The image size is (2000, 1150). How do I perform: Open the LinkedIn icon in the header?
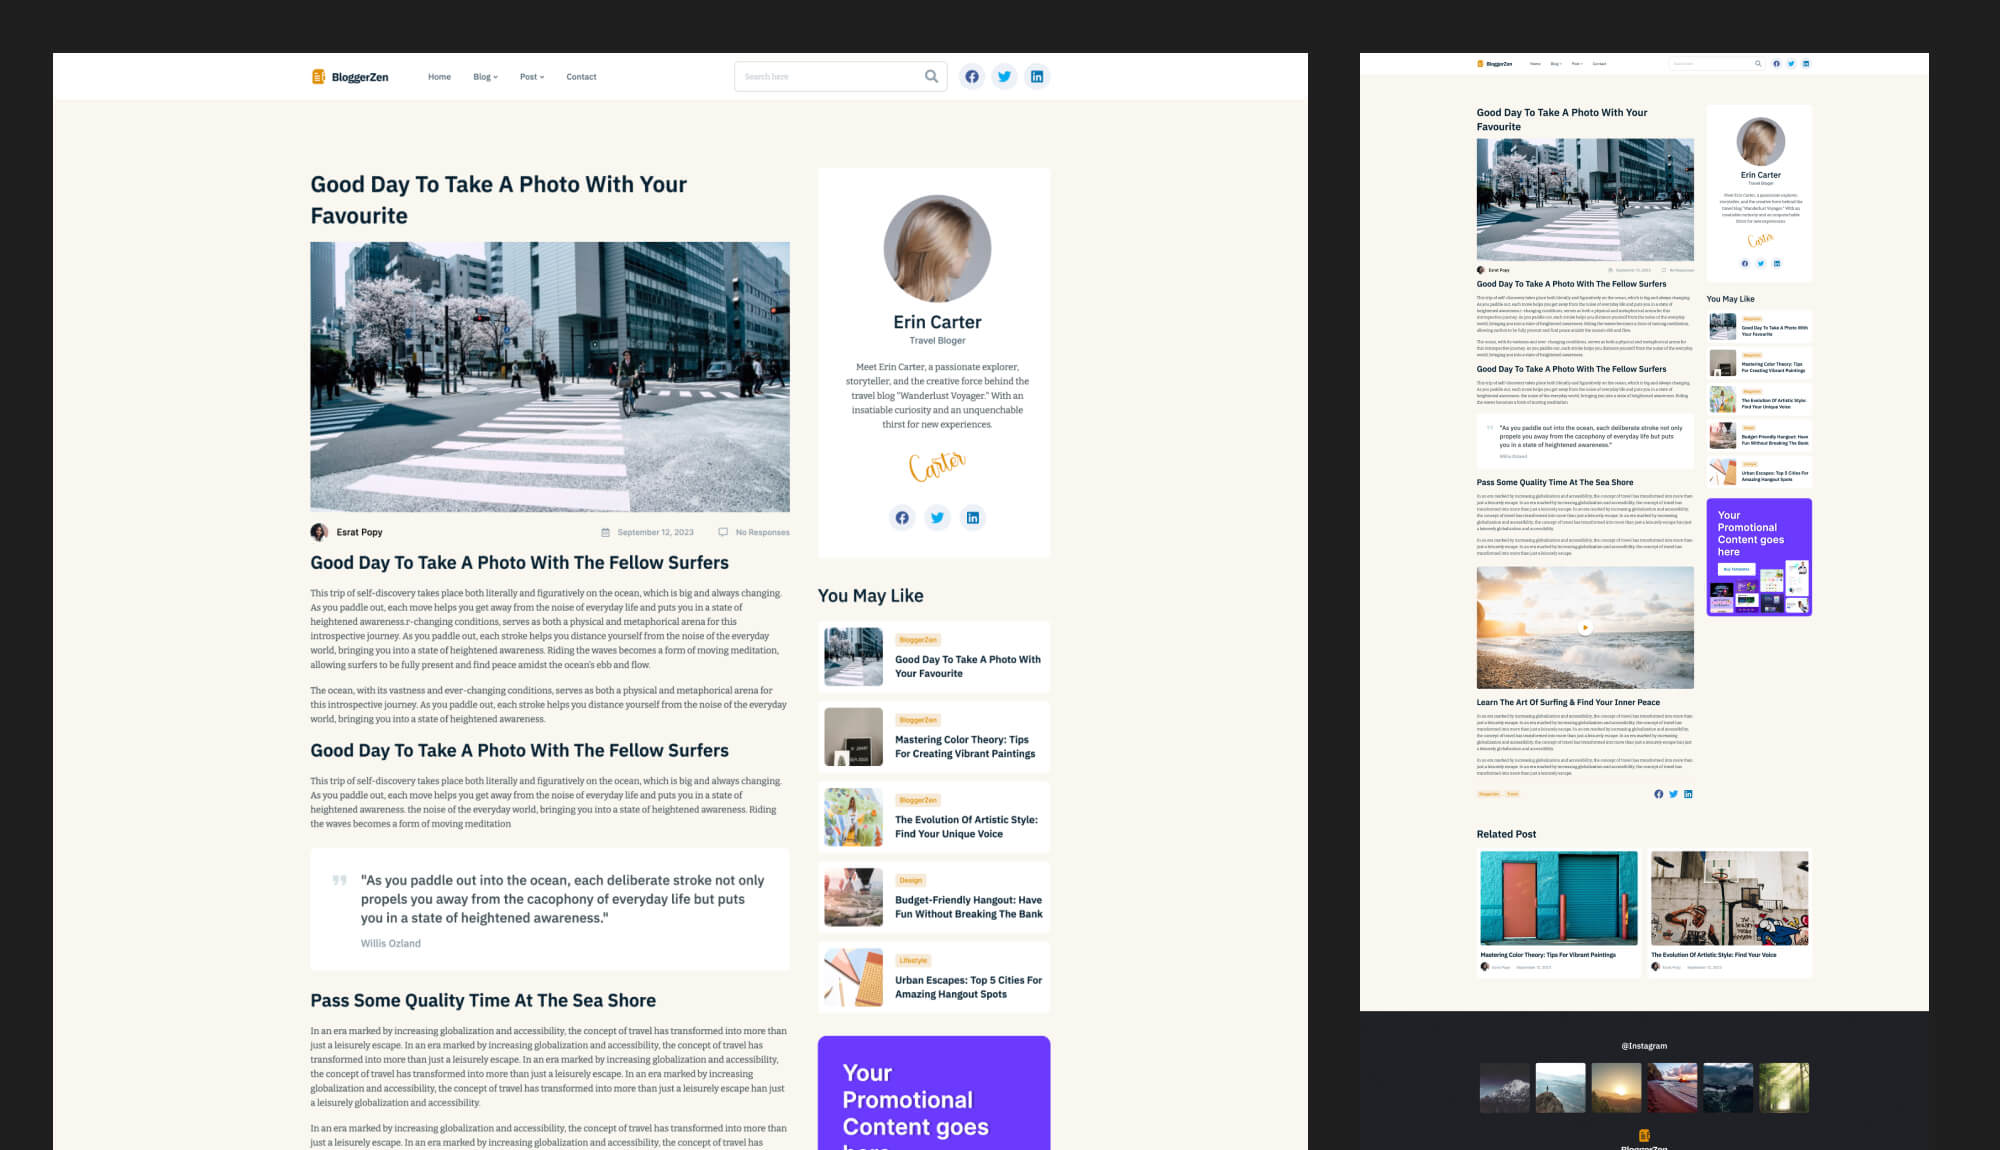[x=1037, y=76]
